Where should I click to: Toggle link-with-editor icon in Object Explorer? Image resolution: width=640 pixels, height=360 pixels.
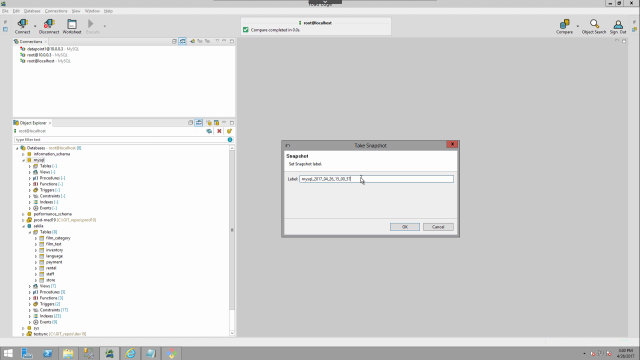pos(199,122)
